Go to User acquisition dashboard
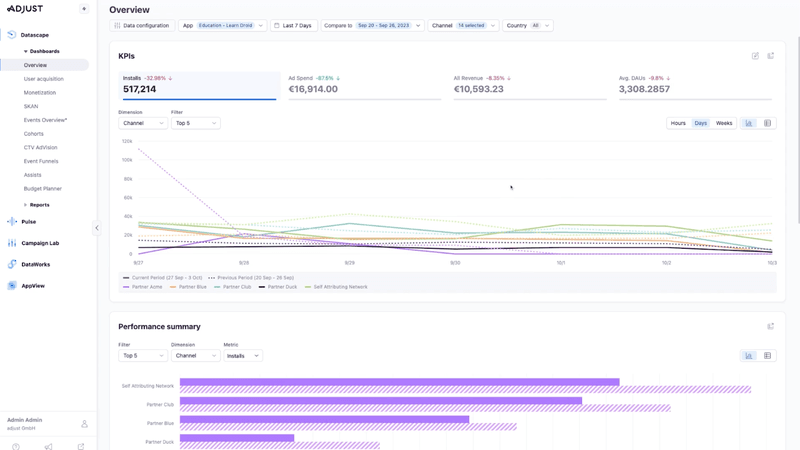800x450 pixels. tap(44, 79)
